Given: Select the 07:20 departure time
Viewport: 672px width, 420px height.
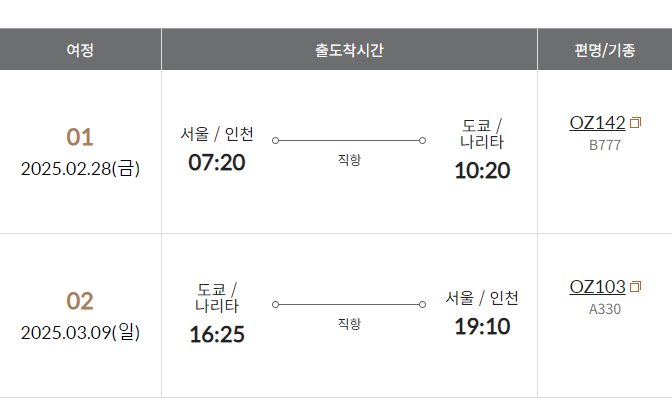Looking at the screenshot, I should pos(216,162).
